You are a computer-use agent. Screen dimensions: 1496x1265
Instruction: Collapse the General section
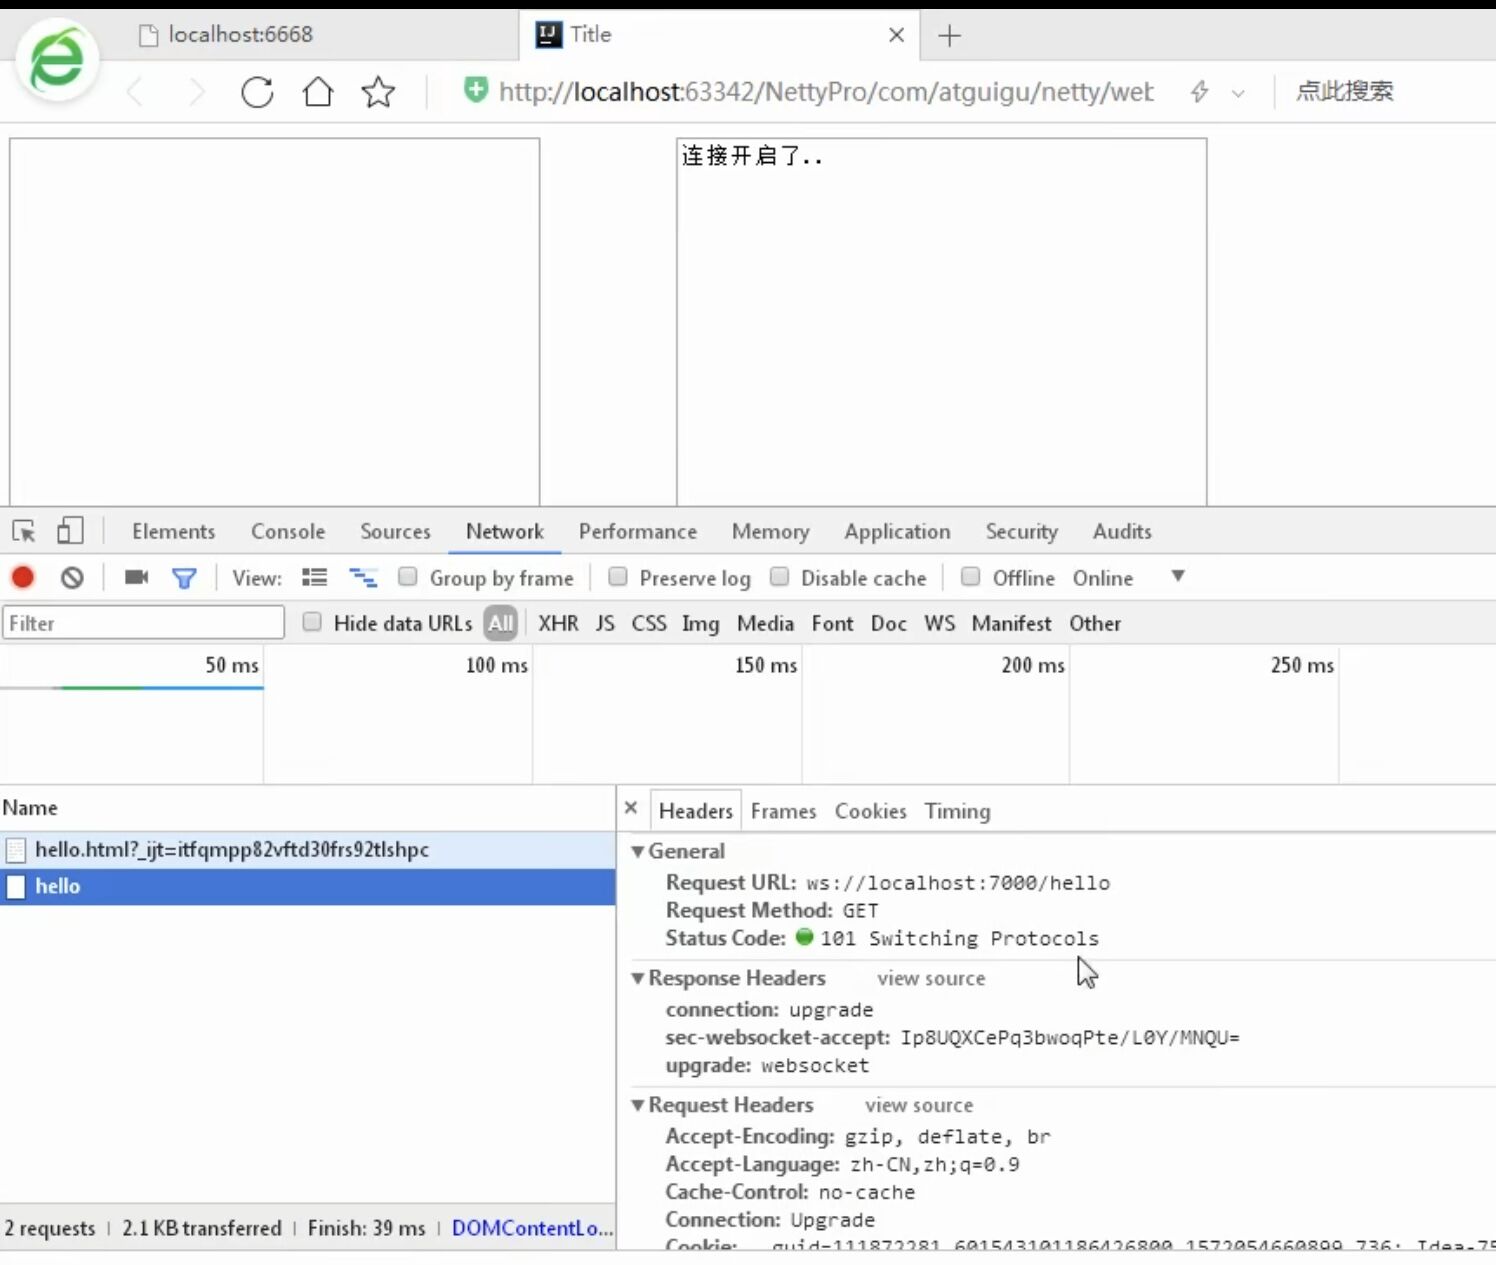638,851
